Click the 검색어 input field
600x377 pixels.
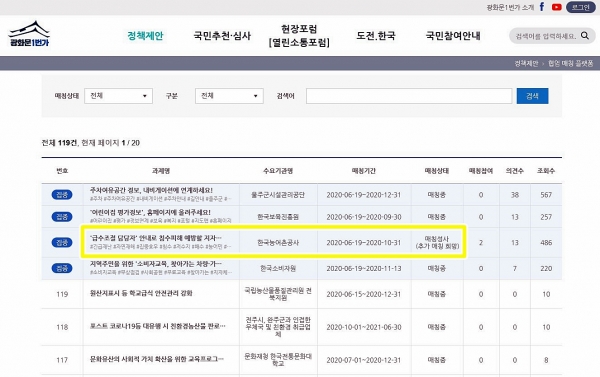point(409,96)
